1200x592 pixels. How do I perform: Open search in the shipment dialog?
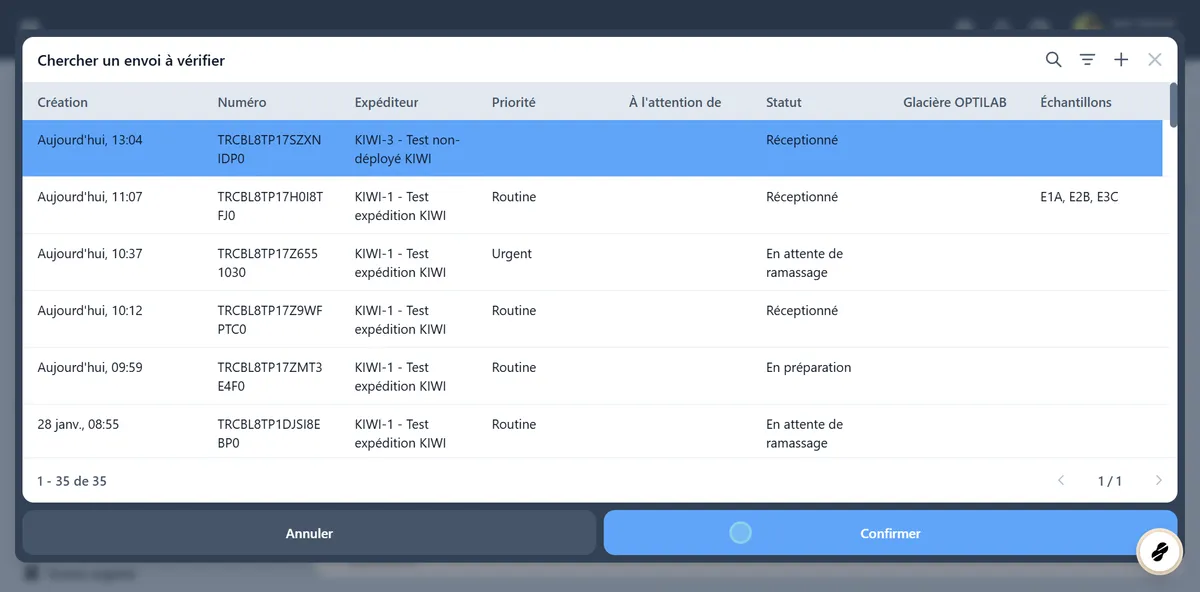pyautogui.click(x=1053, y=60)
